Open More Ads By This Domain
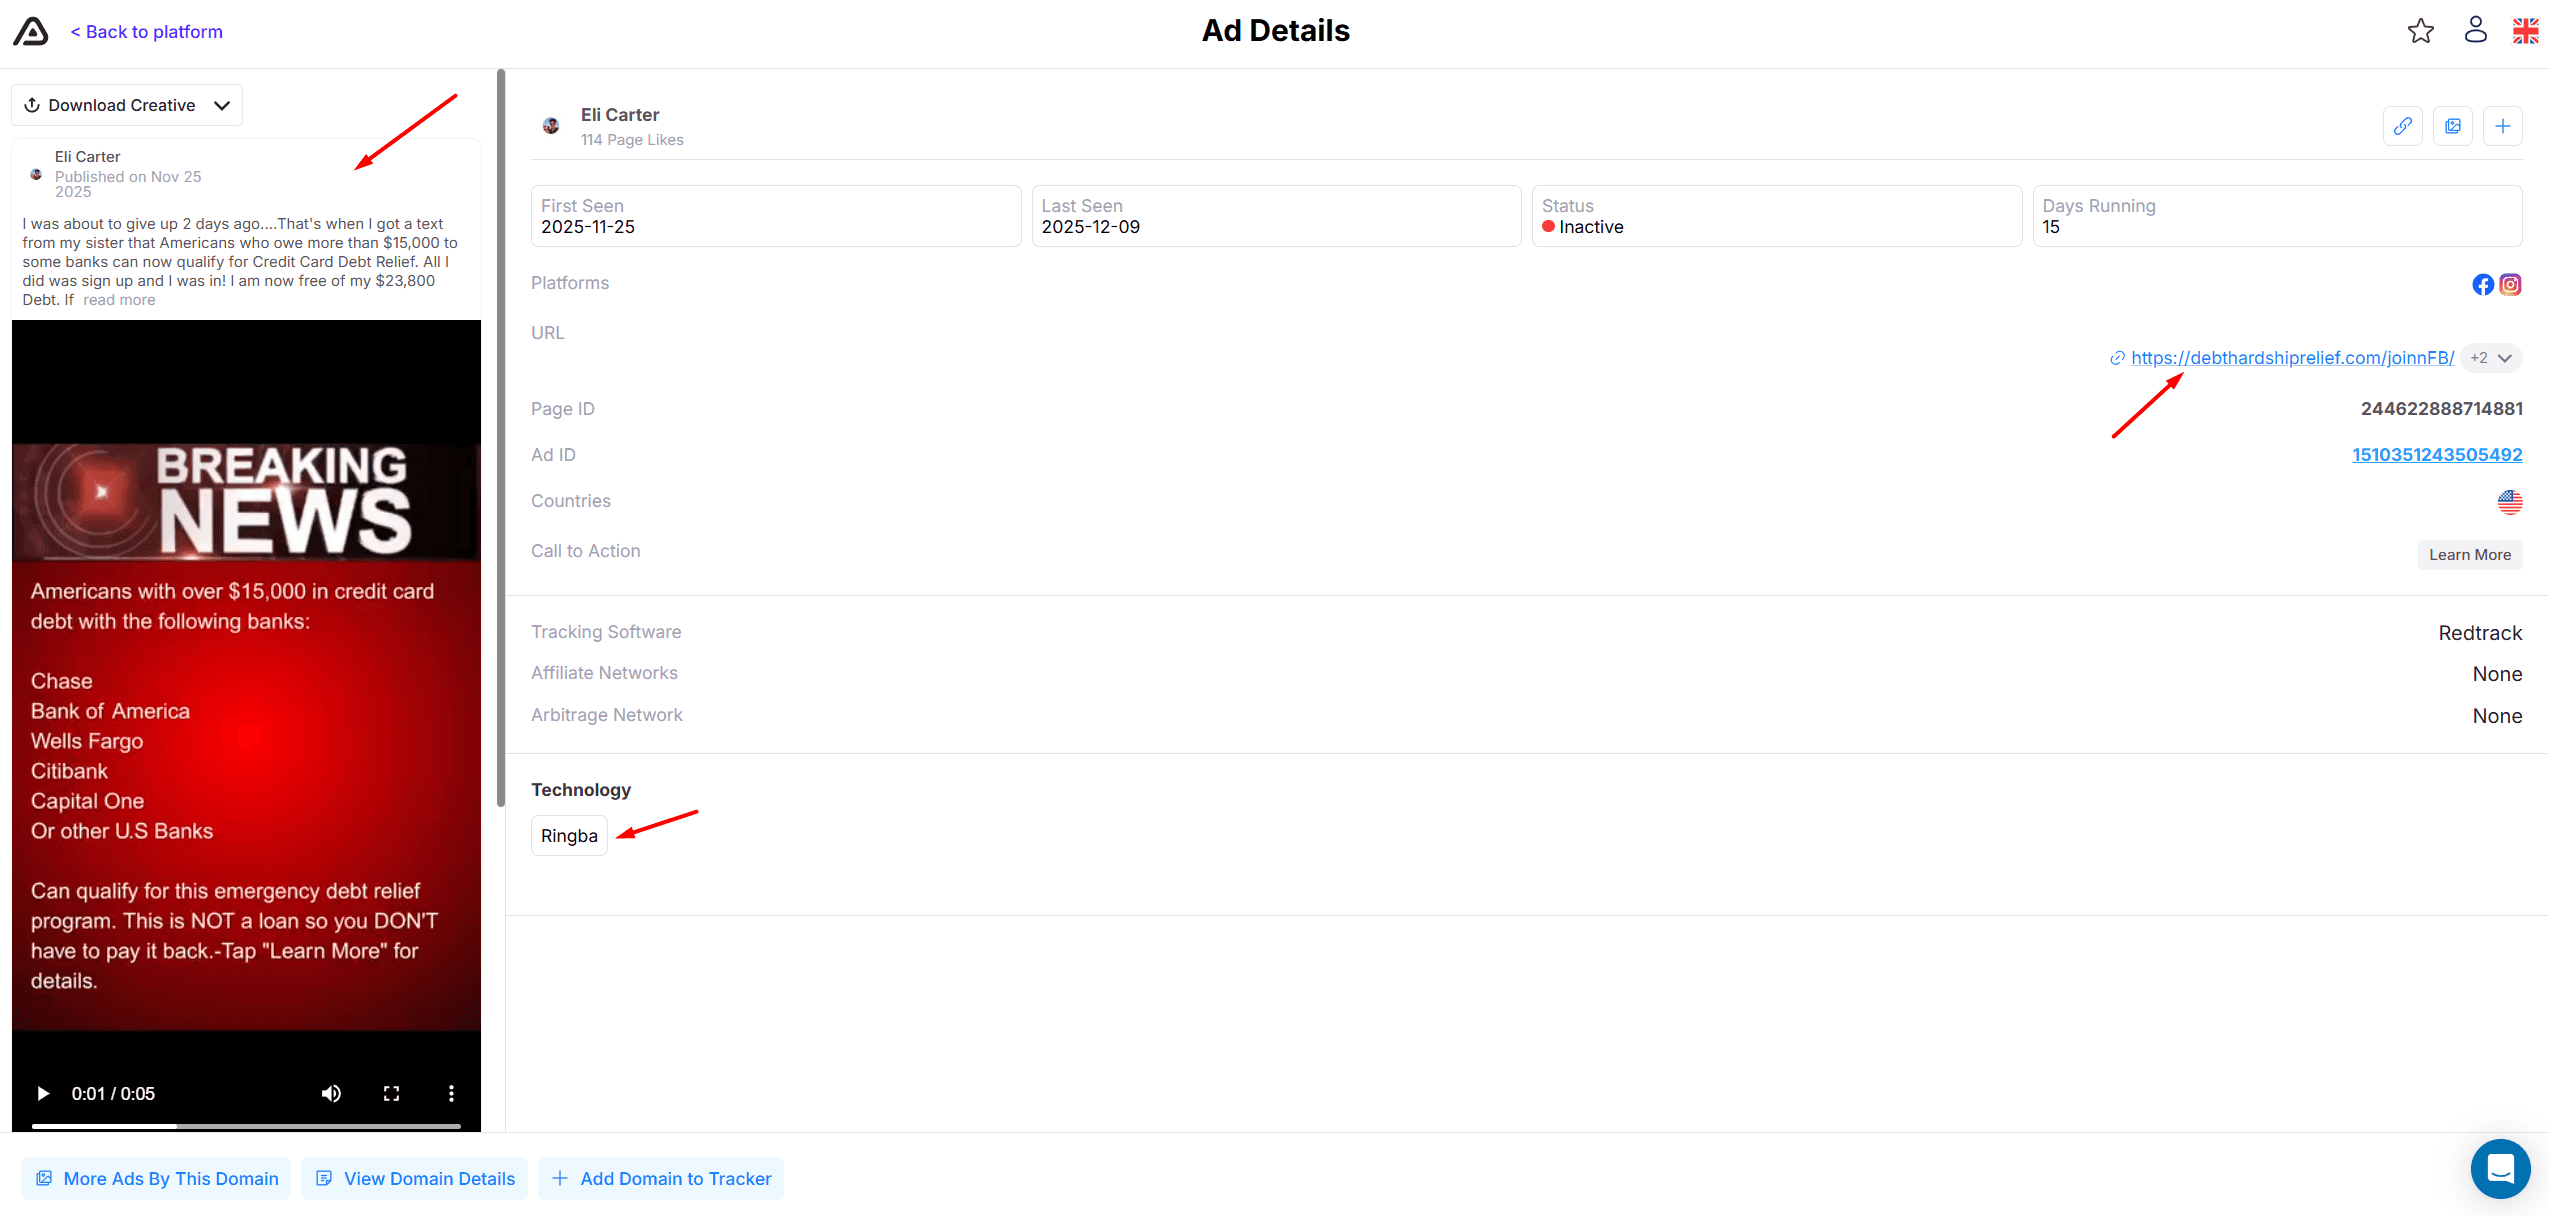2549x1216 pixels. 156,1179
